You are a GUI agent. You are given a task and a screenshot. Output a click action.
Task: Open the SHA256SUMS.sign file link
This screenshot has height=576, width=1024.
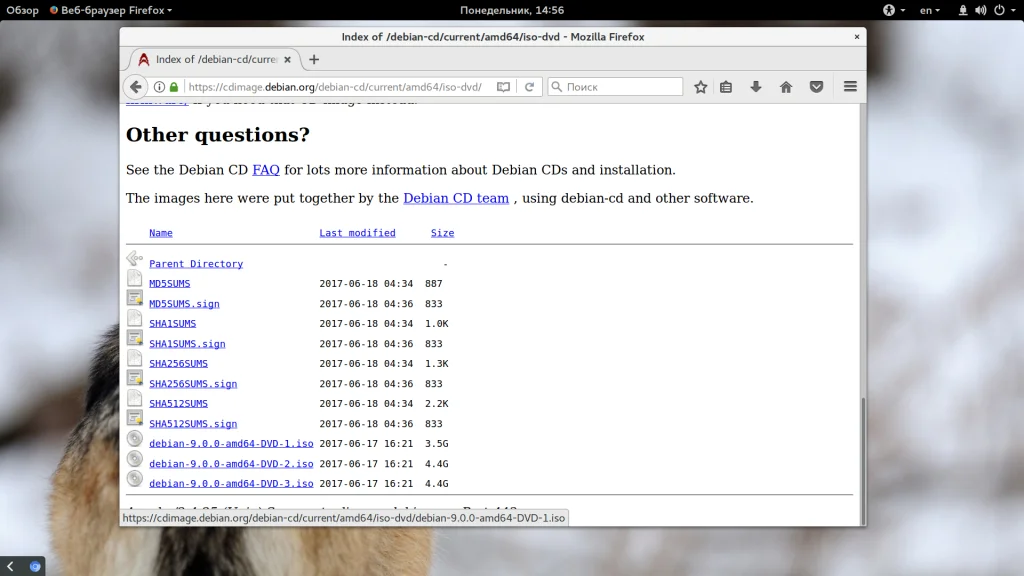click(193, 384)
